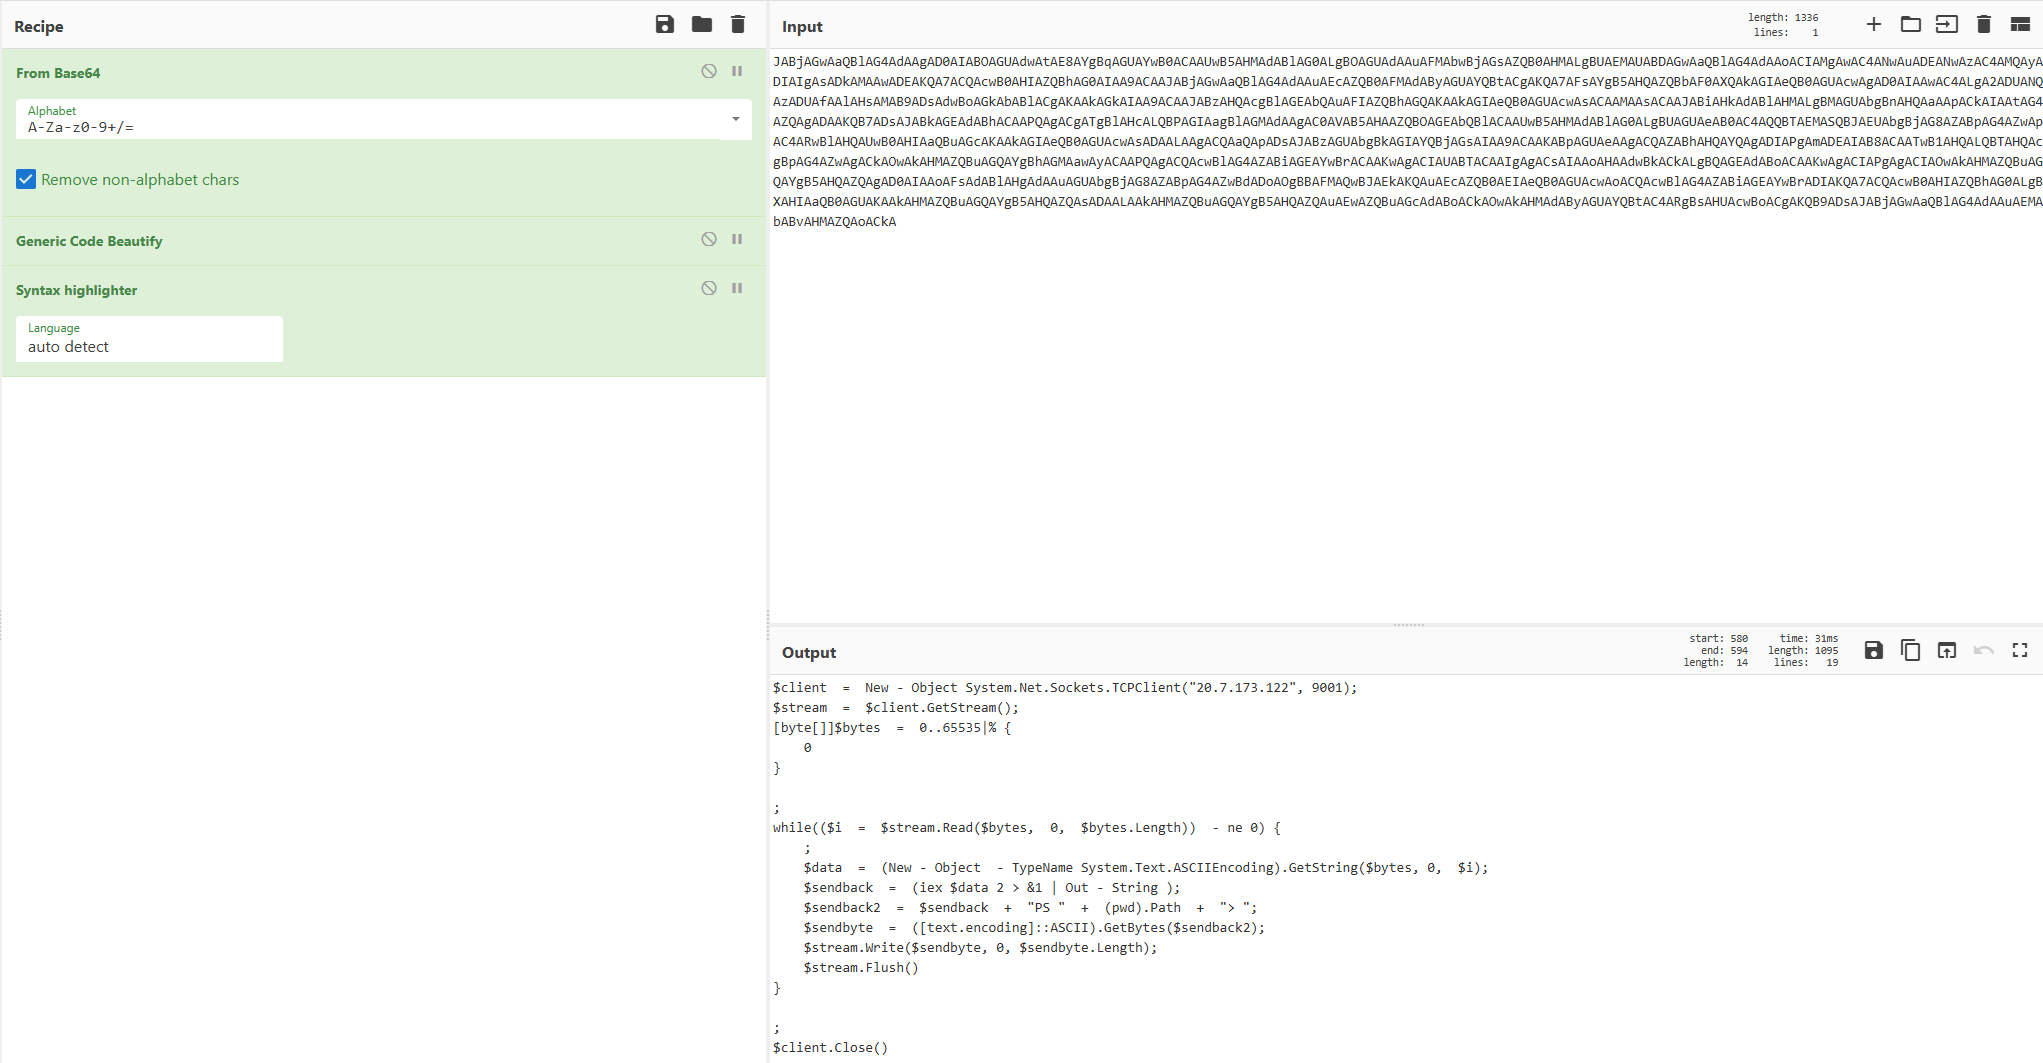This screenshot has width=2043, height=1063.
Task: Replace input with the output
Action: (x=1947, y=650)
